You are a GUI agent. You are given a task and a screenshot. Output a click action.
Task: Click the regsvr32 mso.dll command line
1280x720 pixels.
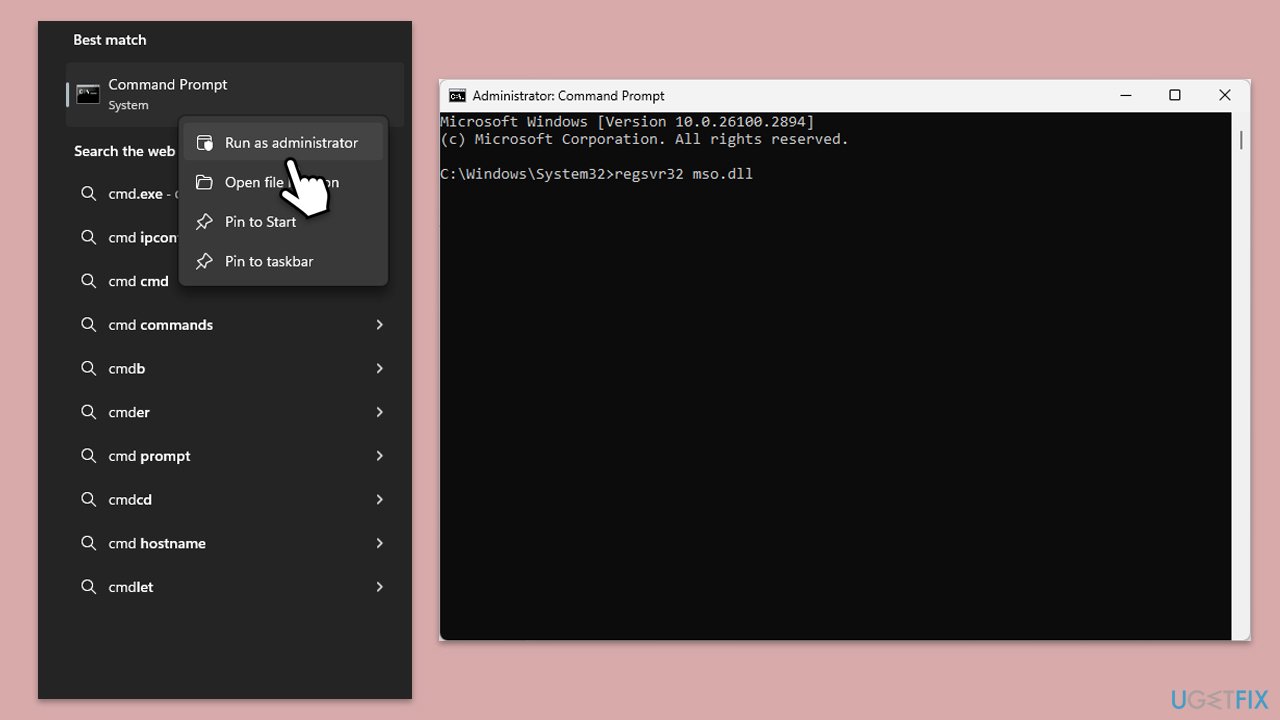(x=596, y=174)
